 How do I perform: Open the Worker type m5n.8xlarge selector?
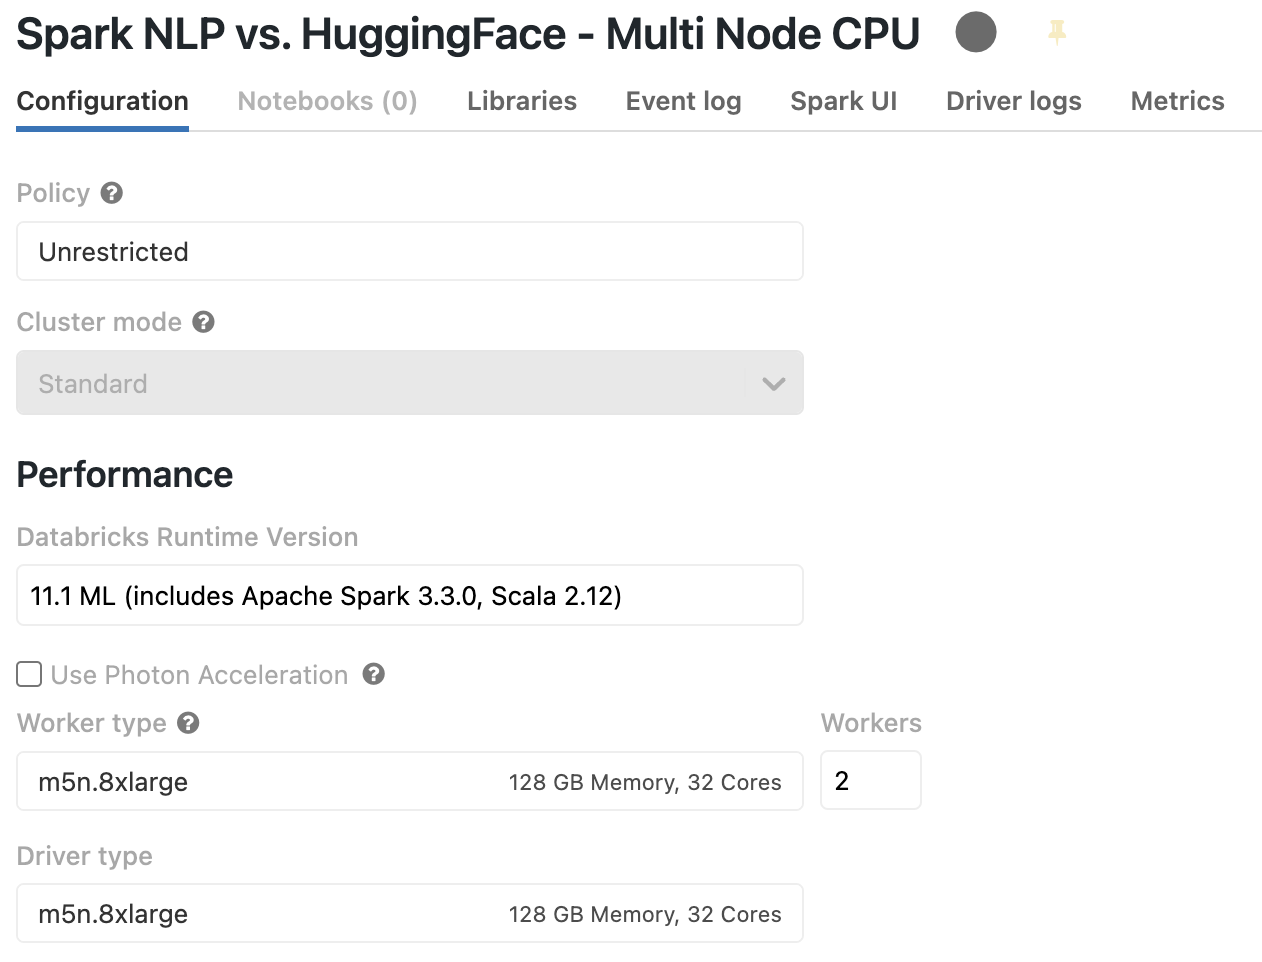(x=409, y=782)
